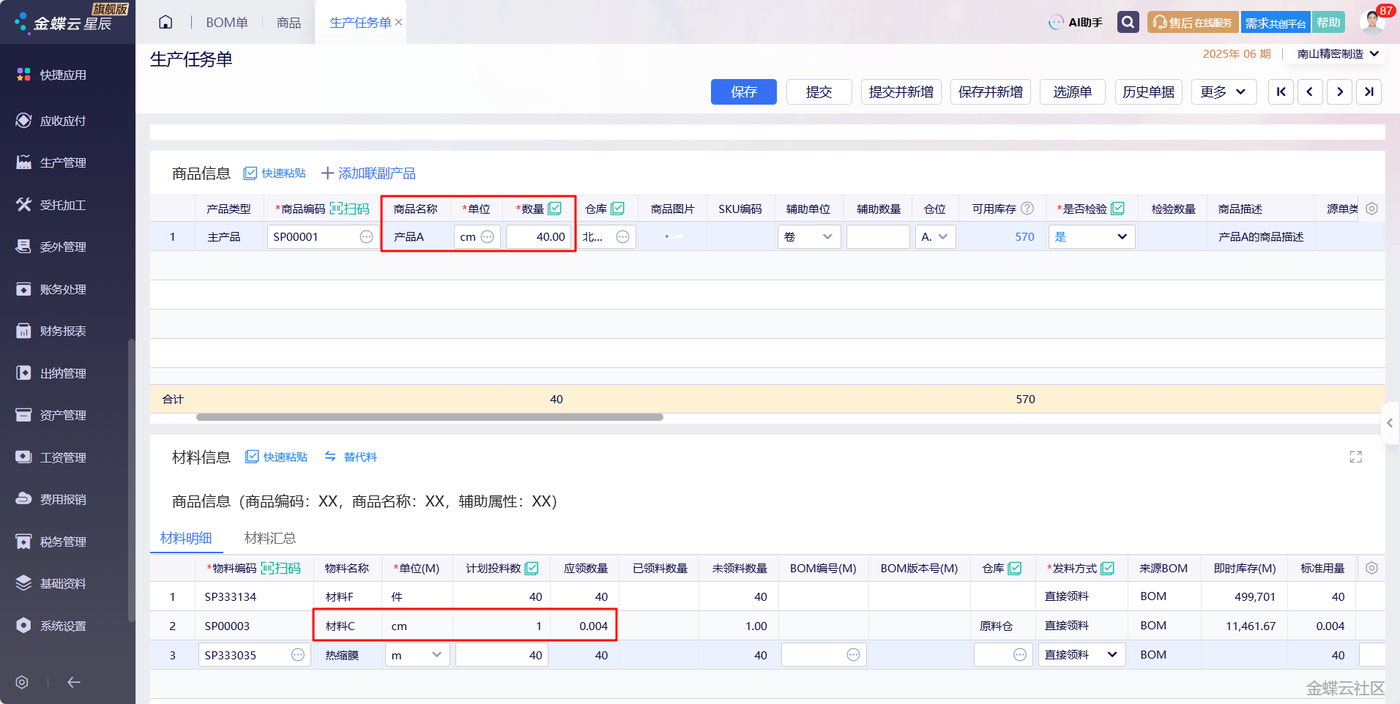1400x704 pixels.
Task: Open the home tab icon
Action: (166, 22)
